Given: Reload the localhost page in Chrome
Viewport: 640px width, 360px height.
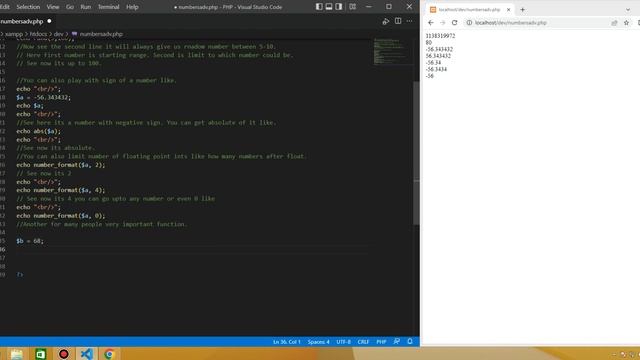Looking at the screenshot, I should 454,22.
